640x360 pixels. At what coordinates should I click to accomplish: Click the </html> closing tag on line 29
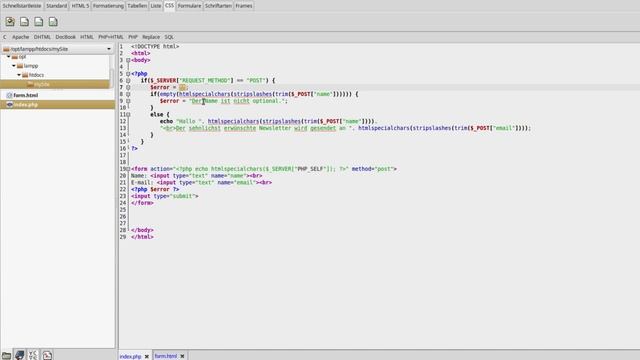pos(142,237)
